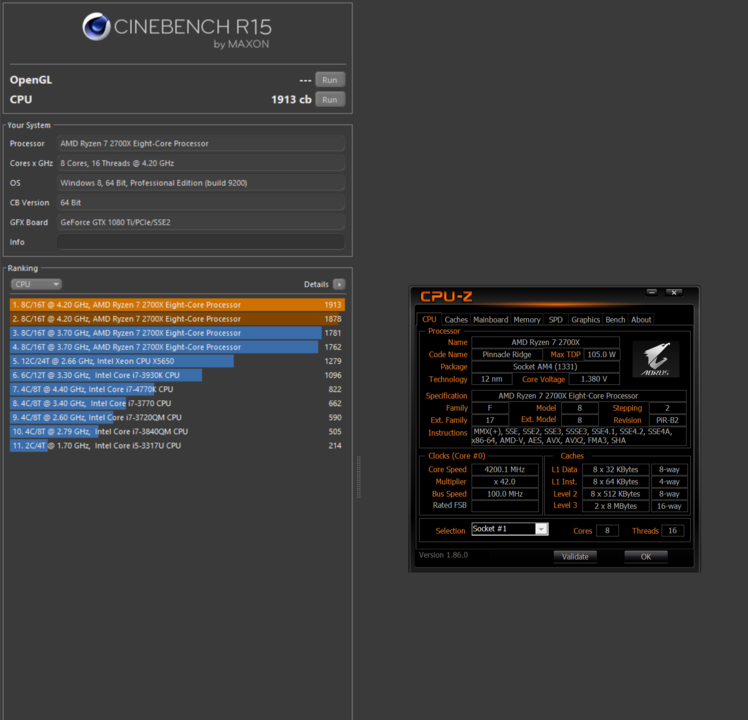Click the Details arrow button in Ranking
This screenshot has height=720, width=748.
point(339,284)
